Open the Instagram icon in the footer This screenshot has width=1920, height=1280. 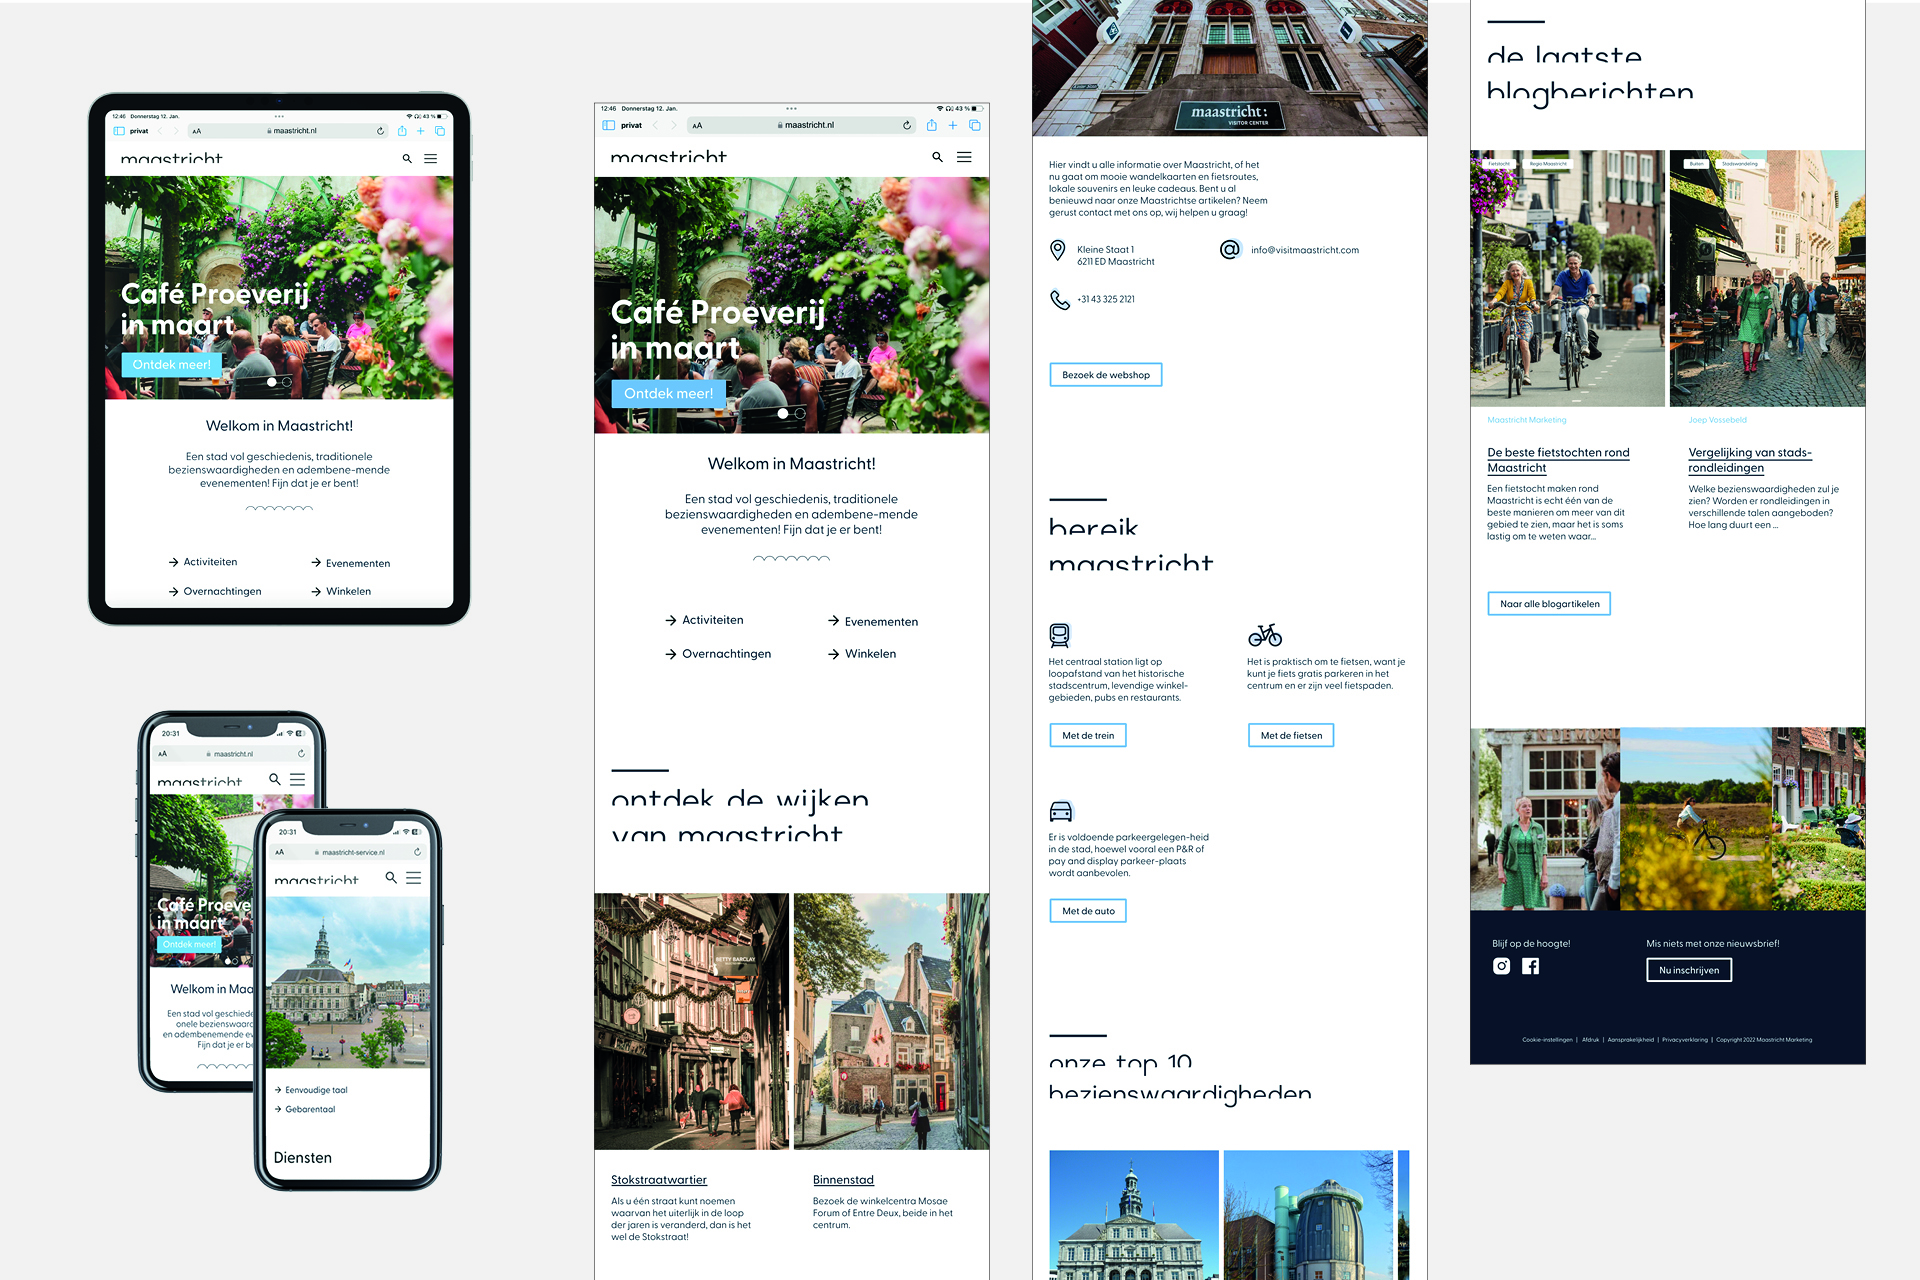tap(1501, 966)
